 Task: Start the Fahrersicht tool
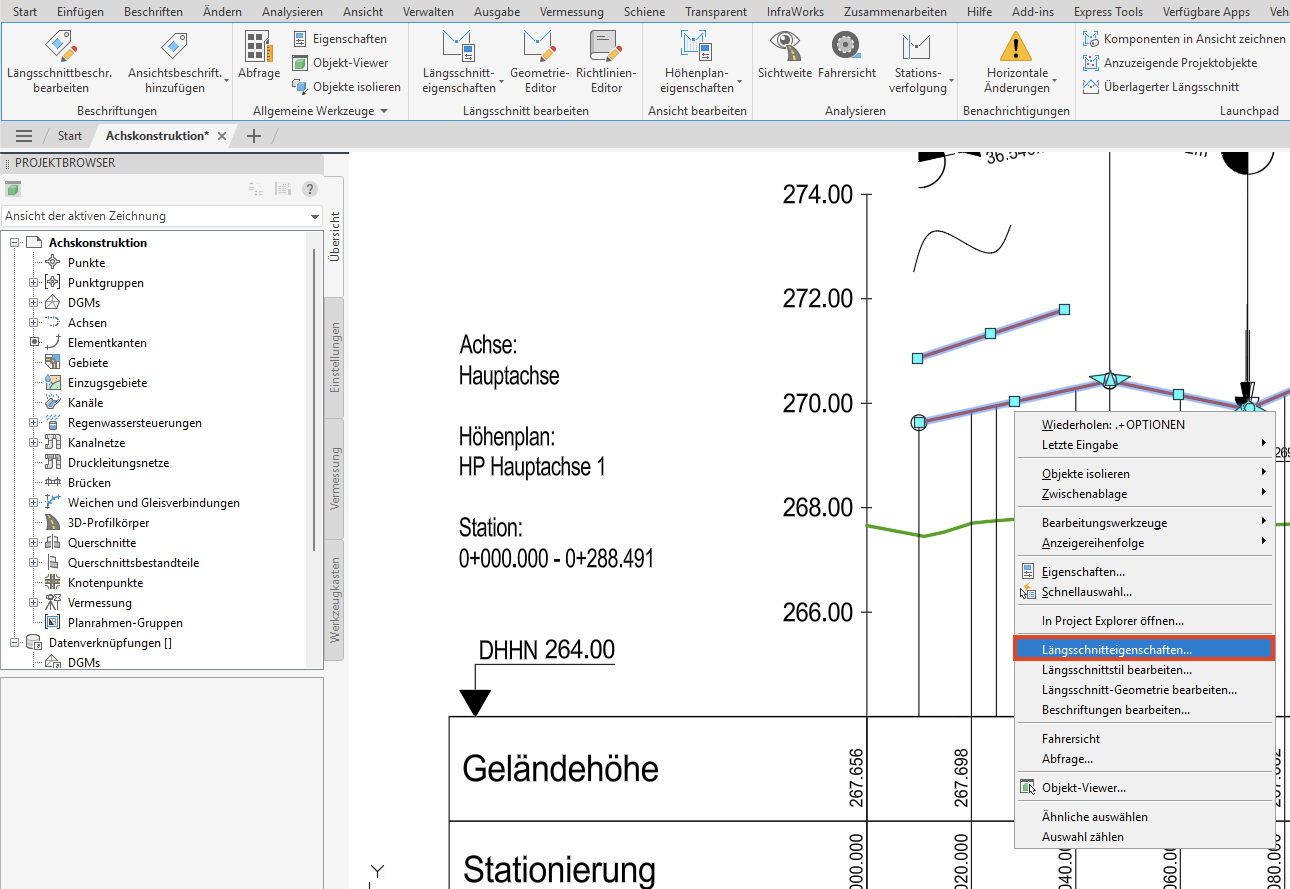point(846,55)
